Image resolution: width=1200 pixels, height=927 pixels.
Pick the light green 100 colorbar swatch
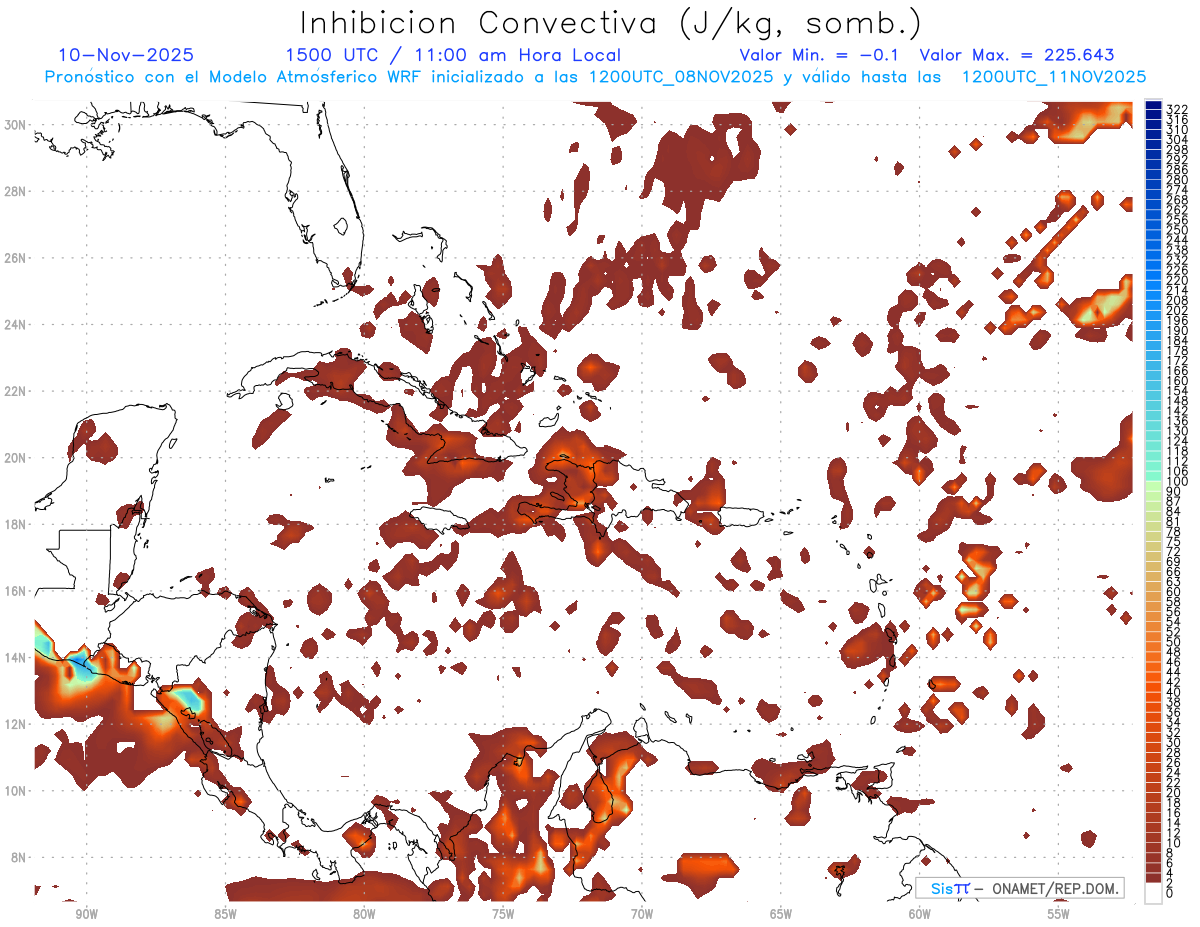tap(1154, 484)
